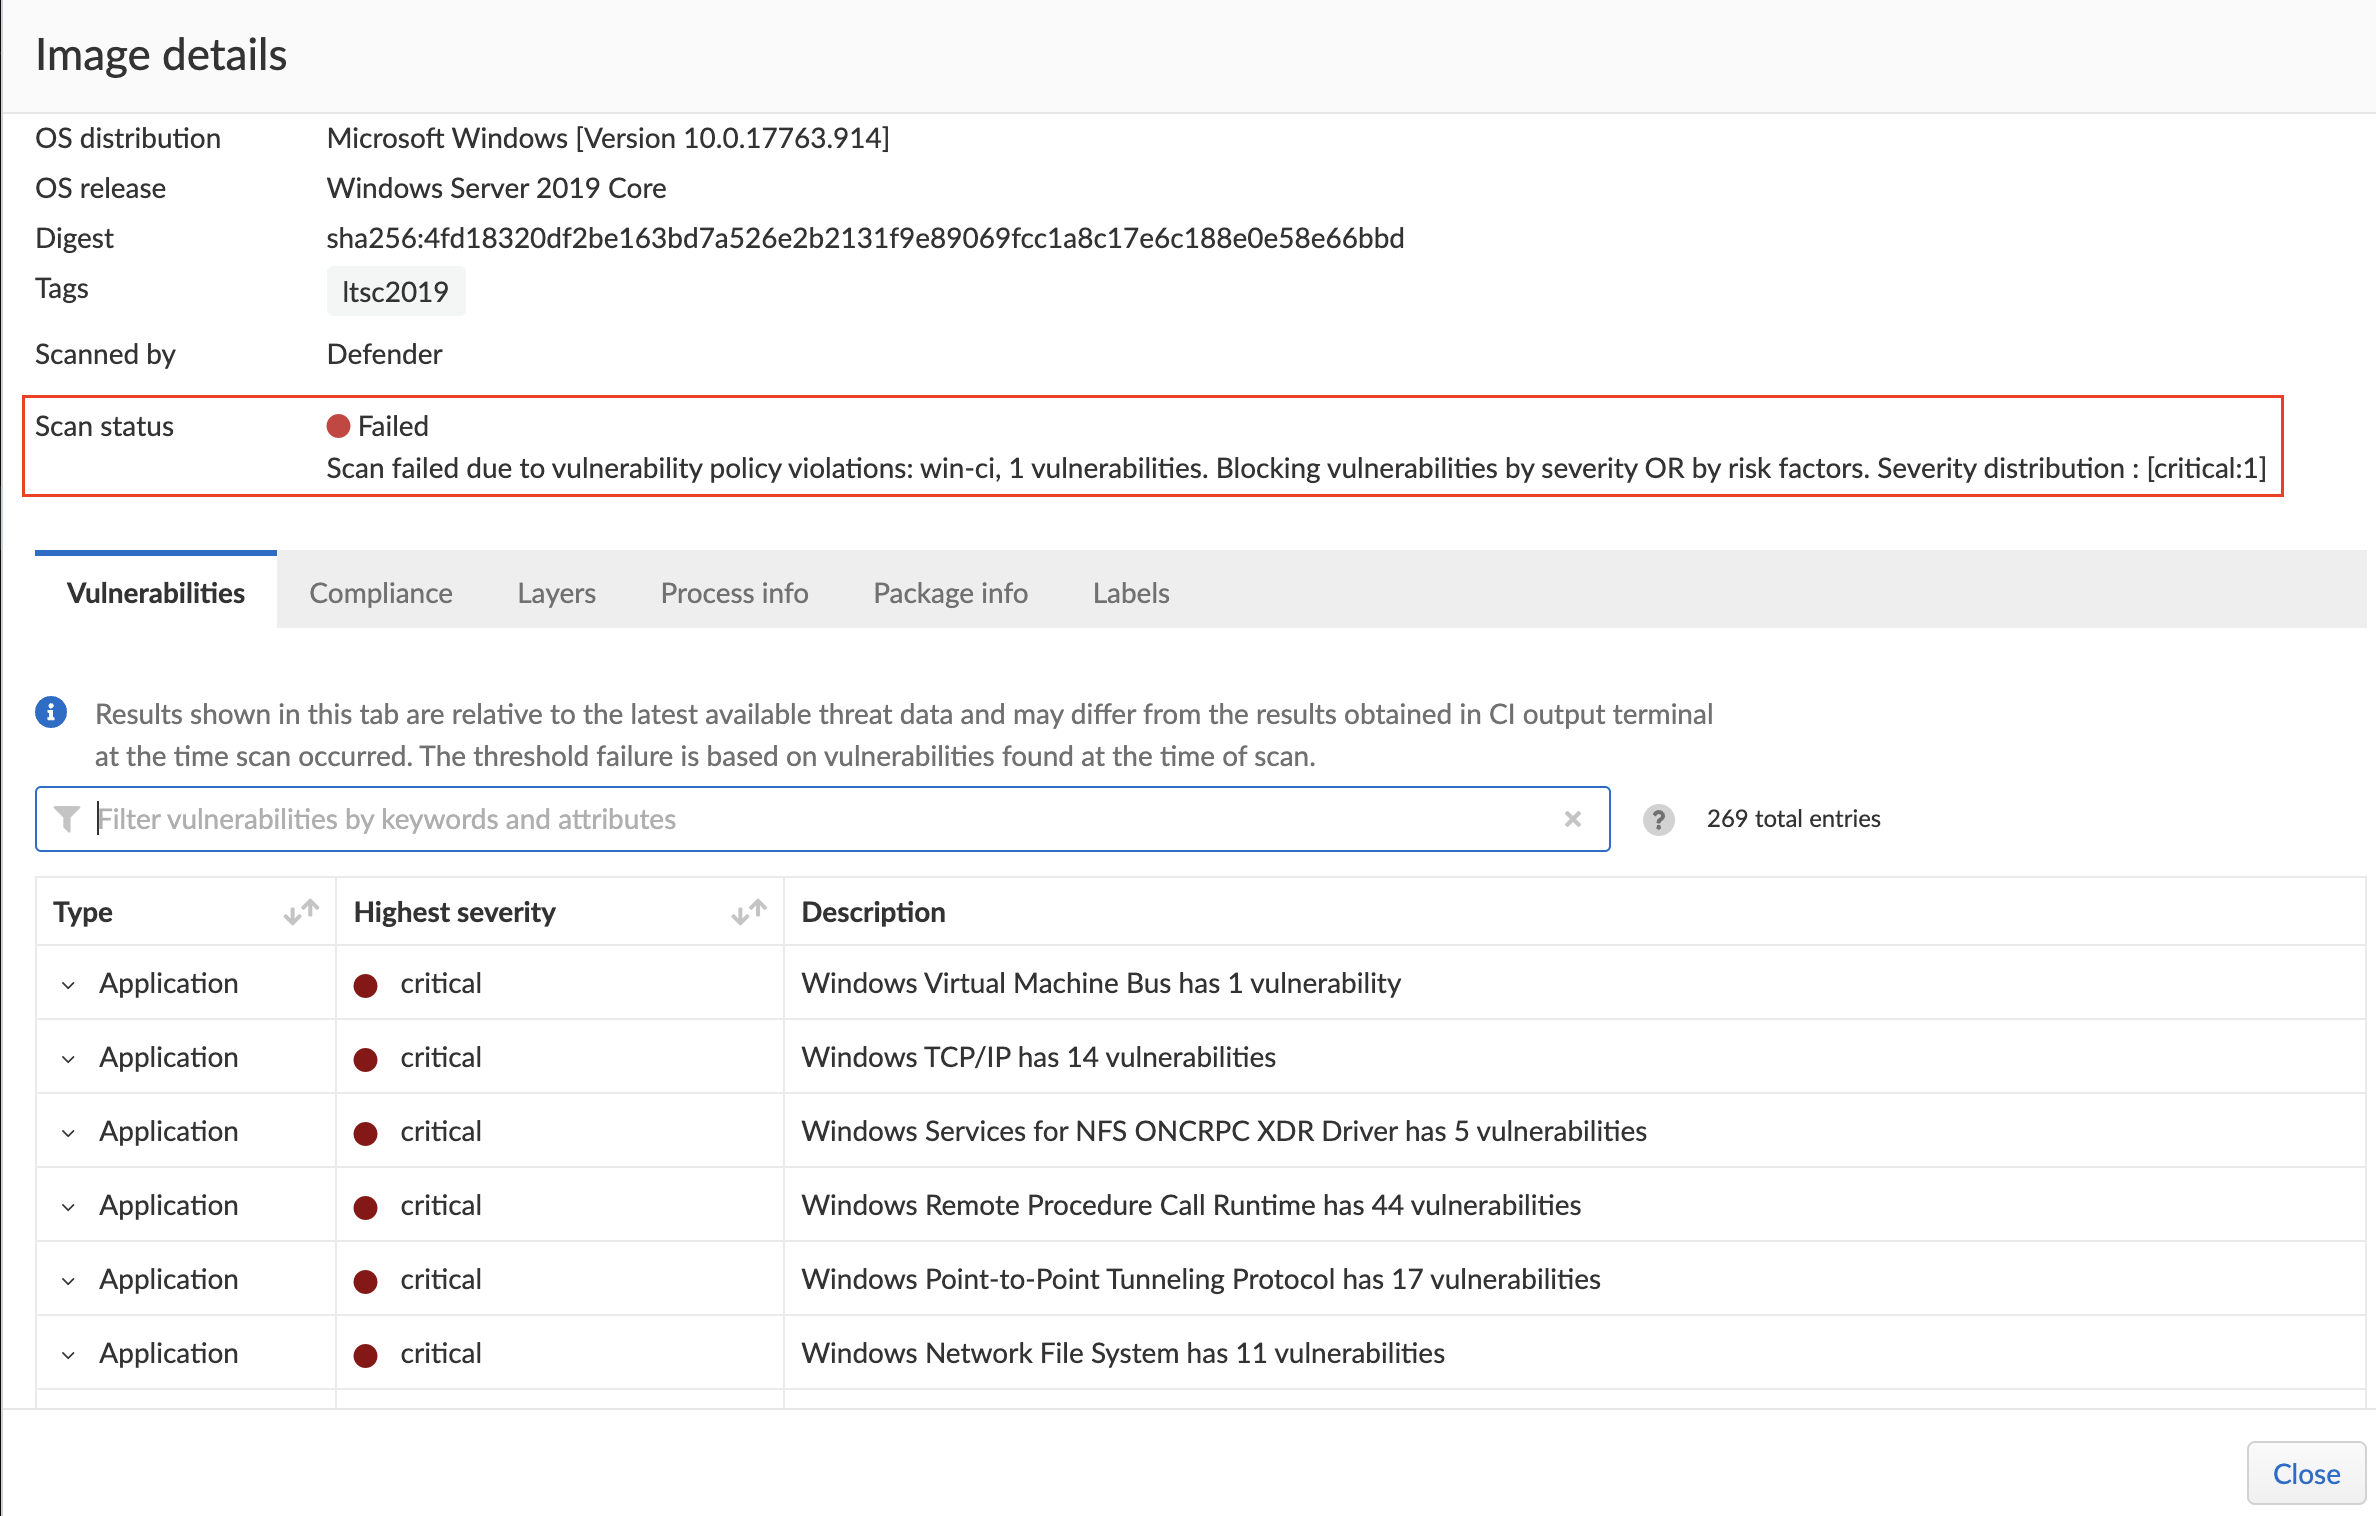The width and height of the screenshot is (2376, 1516).
Task: Open the Layers tab
Action: [556, 592]
